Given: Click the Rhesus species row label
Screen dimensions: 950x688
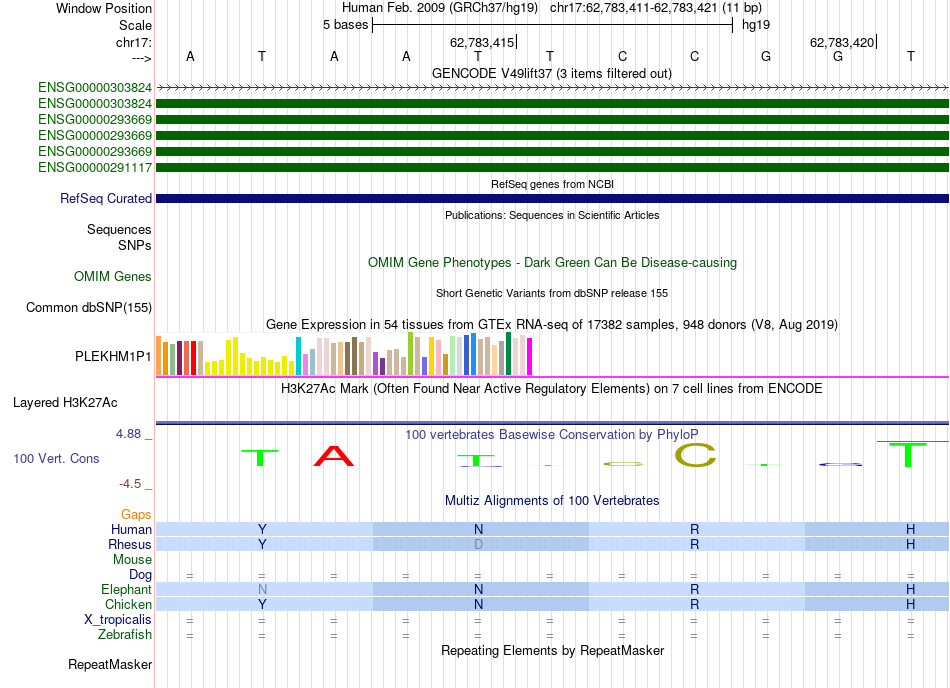Looking at the screenshot, I should point(130,545).
